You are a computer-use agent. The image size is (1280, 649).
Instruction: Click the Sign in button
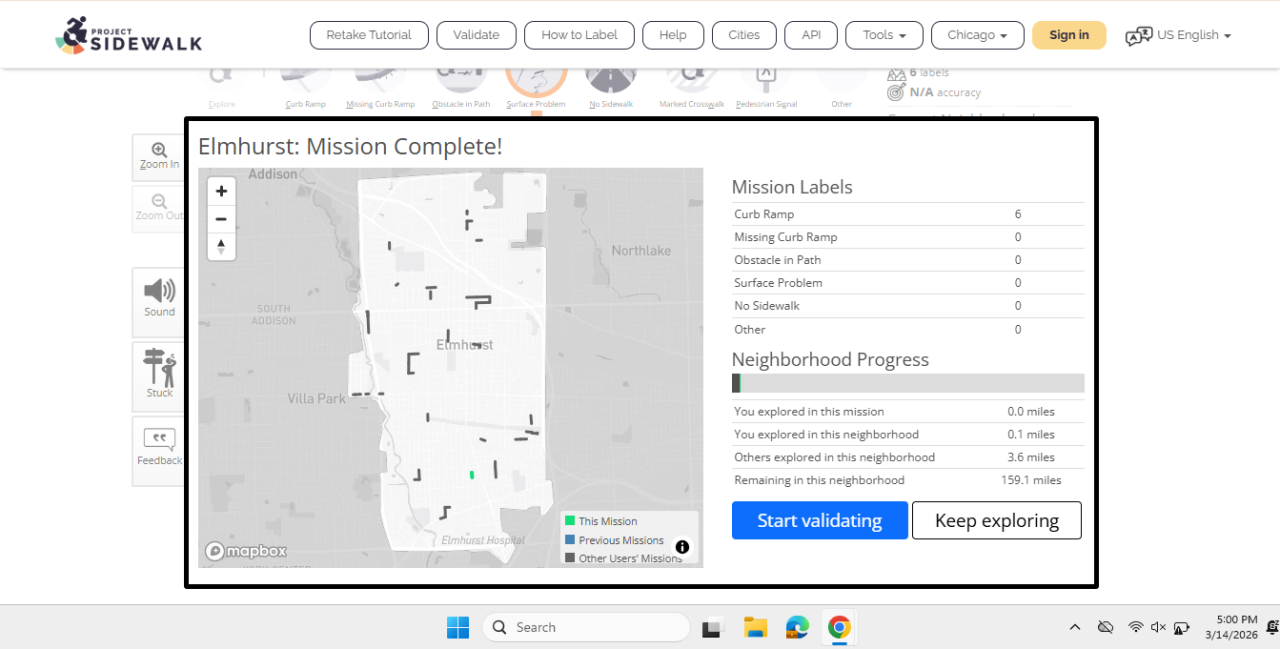tap(1069, 35)
